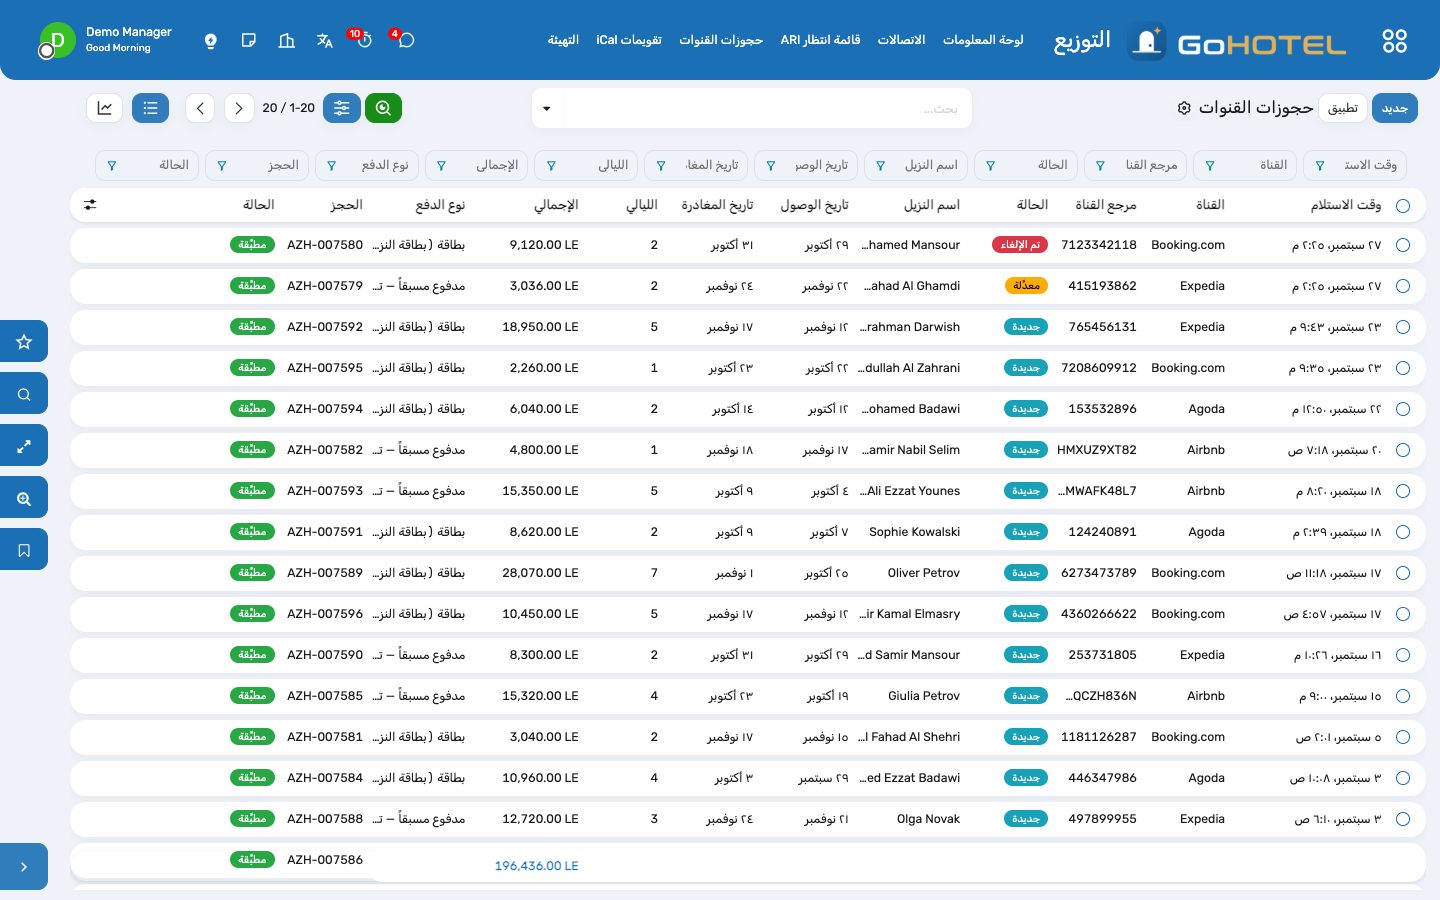The width and height of the screenshot is (1440, 900).
Task: Click the star favorites sidebar button
Action: (24, 342)
